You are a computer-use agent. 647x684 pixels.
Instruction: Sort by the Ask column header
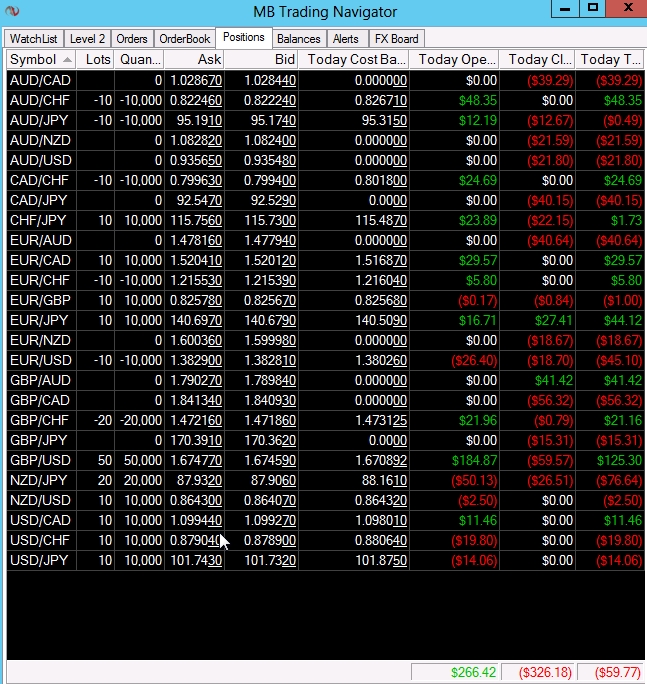point(194,59)
